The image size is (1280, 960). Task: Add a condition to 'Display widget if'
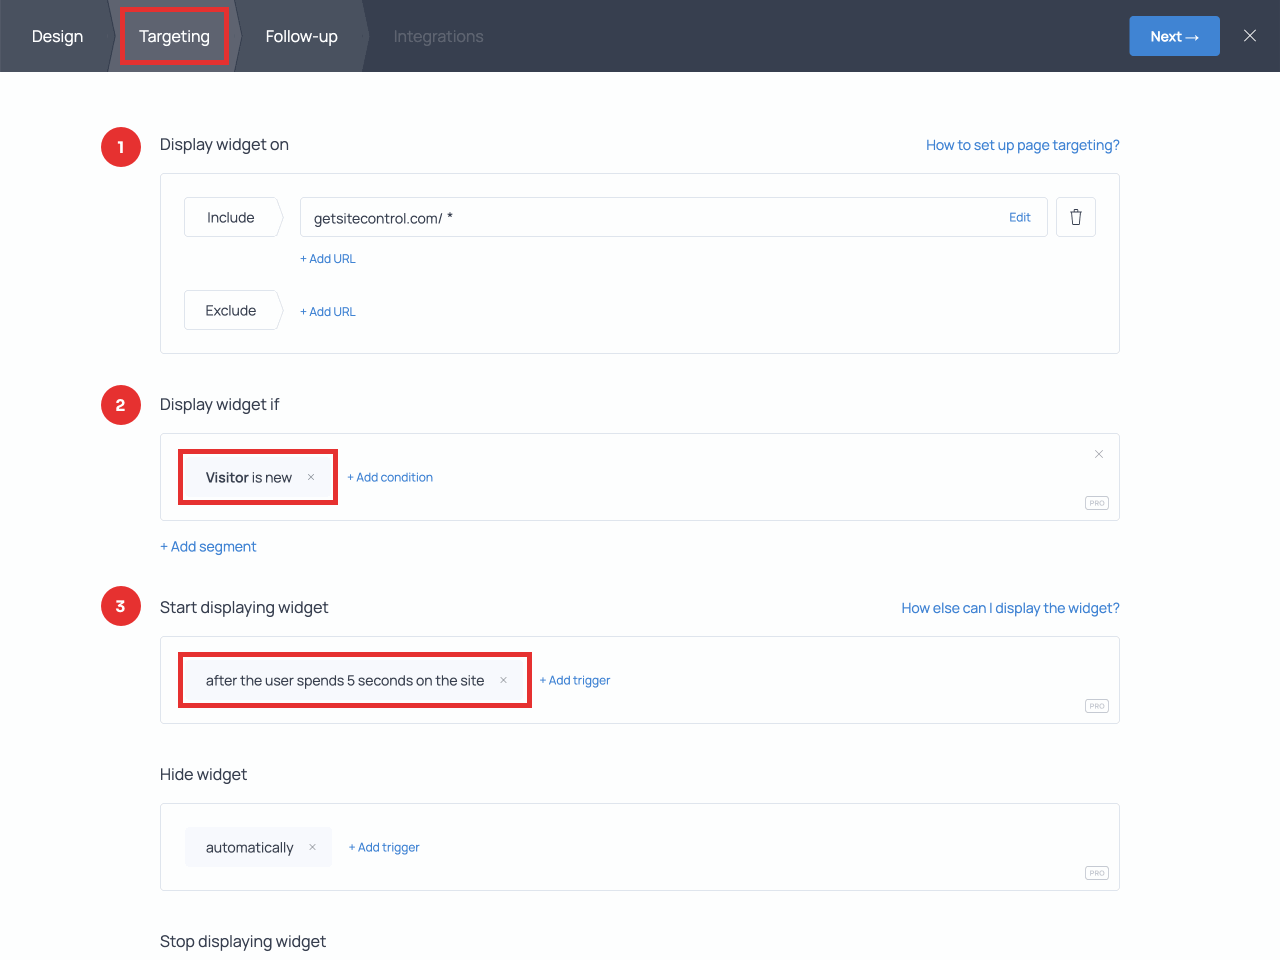[x=390, y=477]
